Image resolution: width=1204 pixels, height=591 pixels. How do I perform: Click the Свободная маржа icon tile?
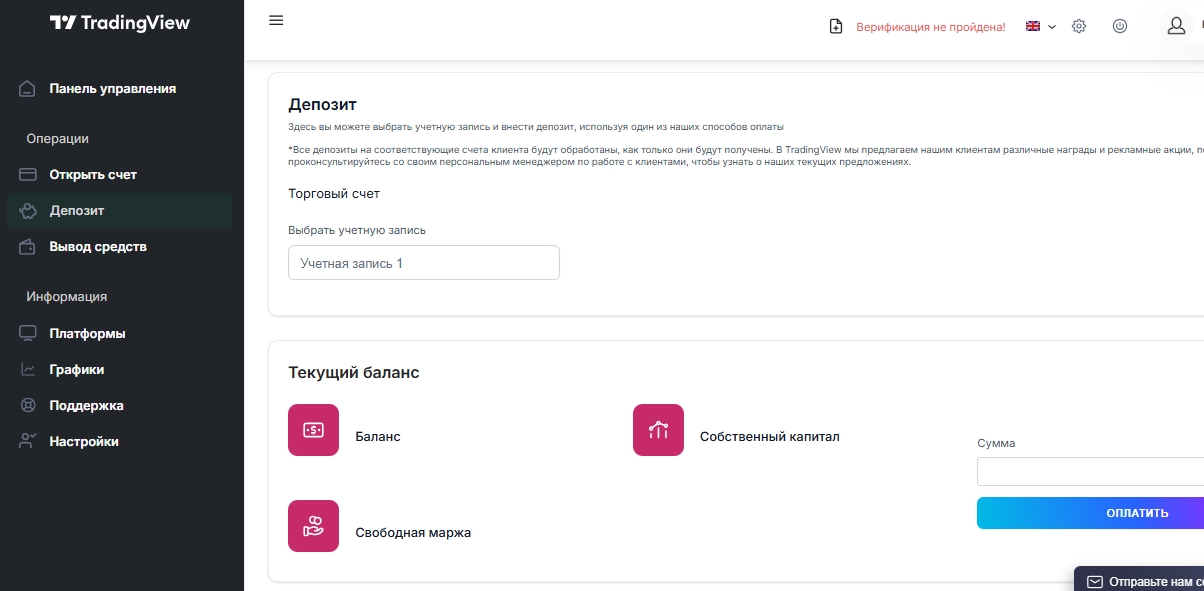tap(313, 526)
